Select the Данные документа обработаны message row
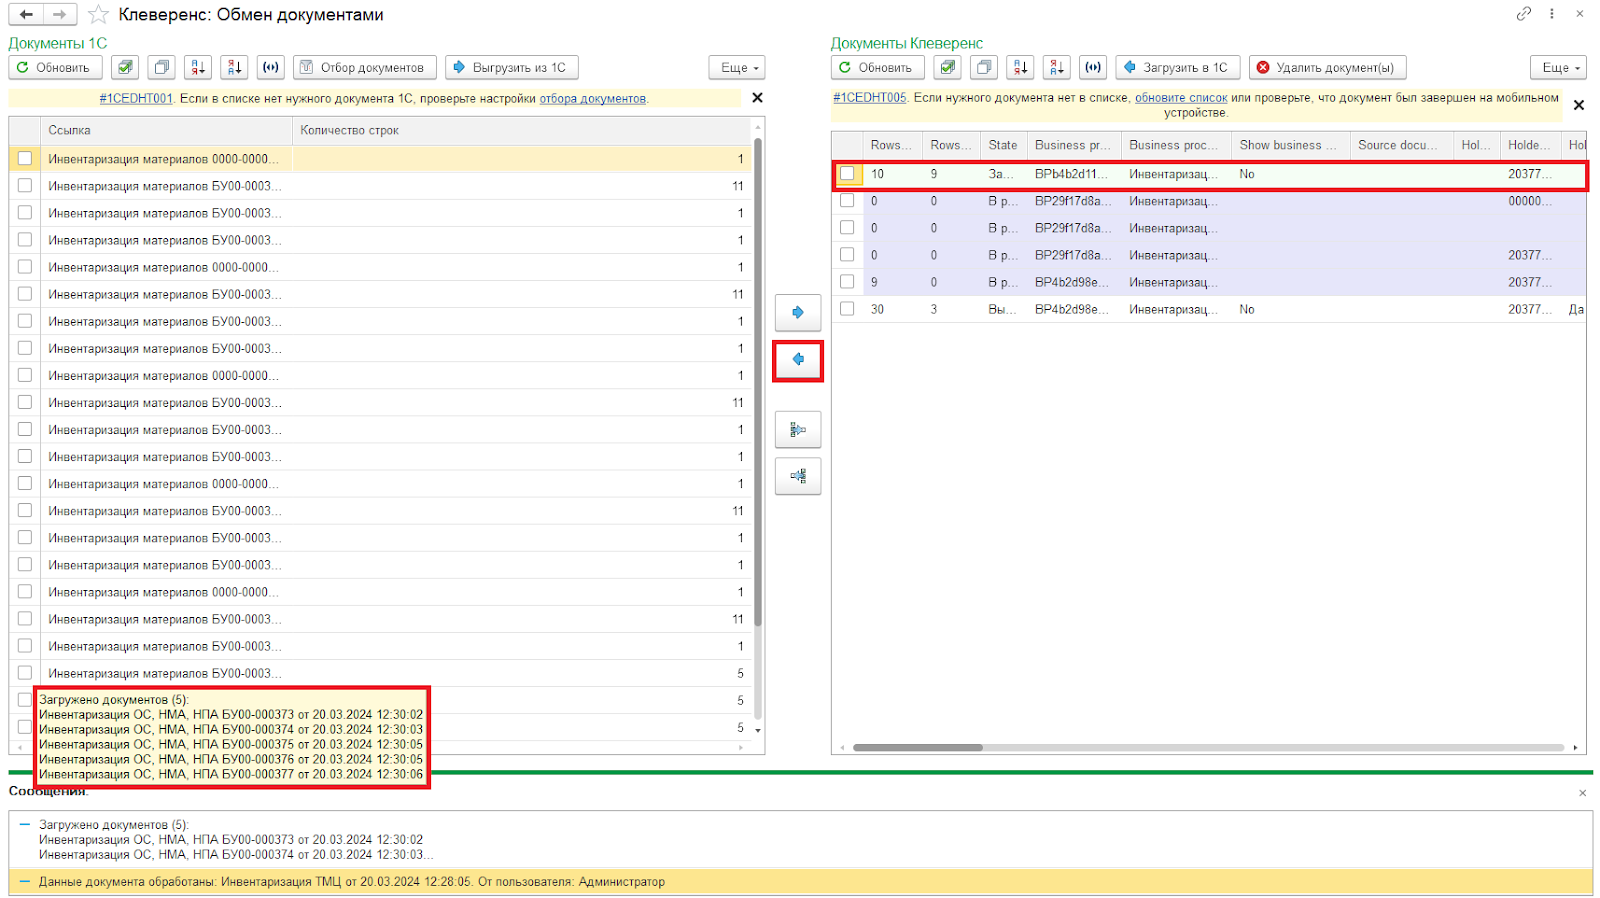The image size is (1600, 898). [x=800, y=882]
